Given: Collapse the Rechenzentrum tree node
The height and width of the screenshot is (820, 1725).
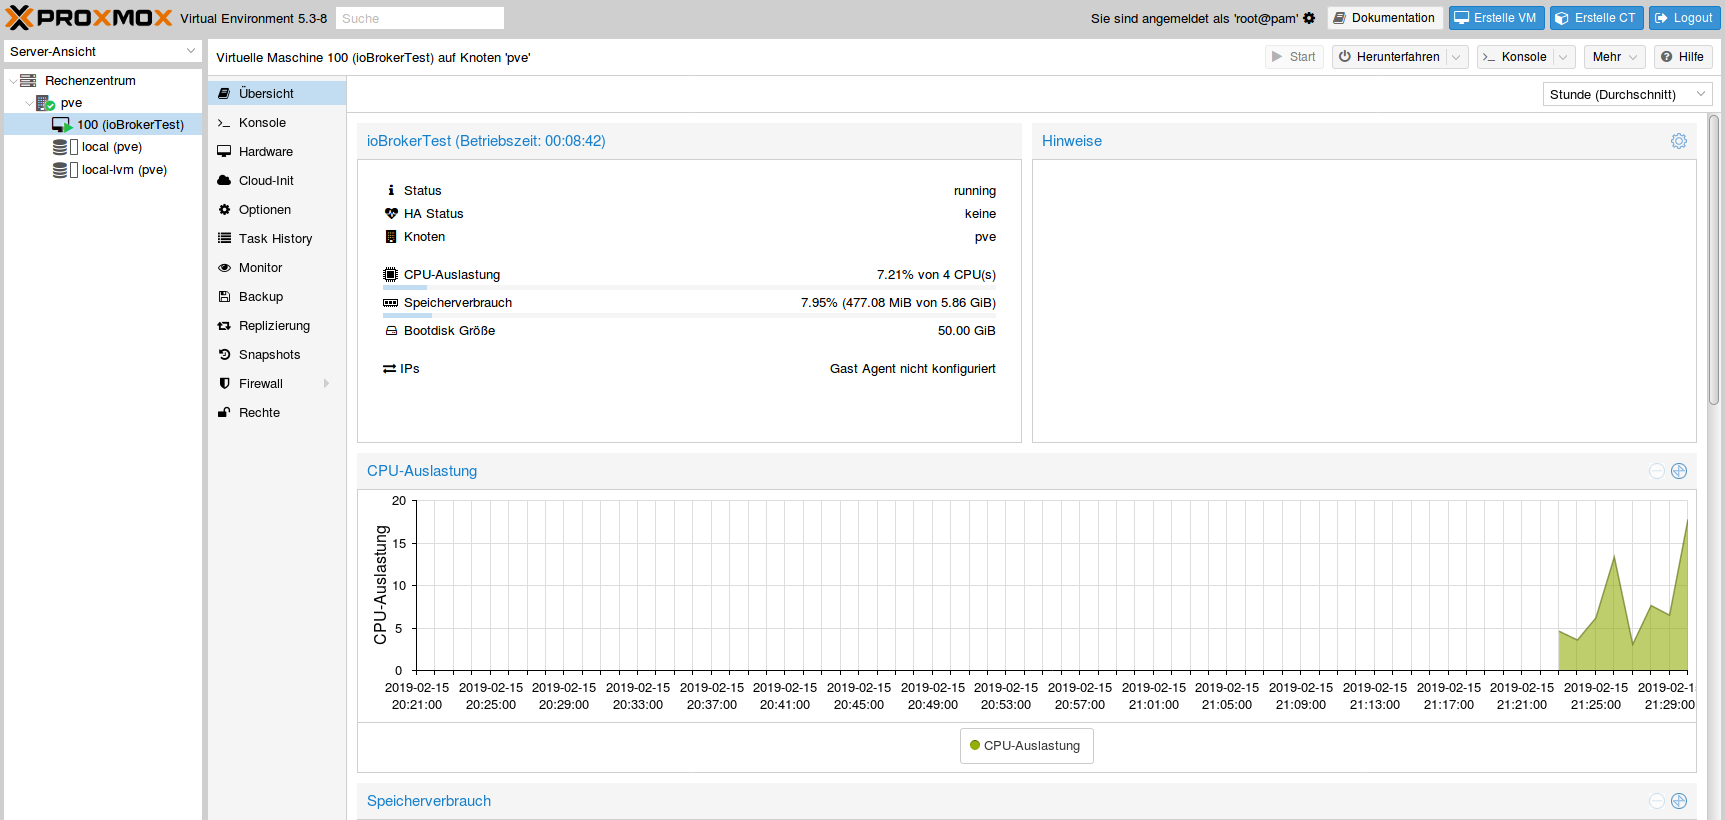Looking at the screenshot, I should (12, 81).
